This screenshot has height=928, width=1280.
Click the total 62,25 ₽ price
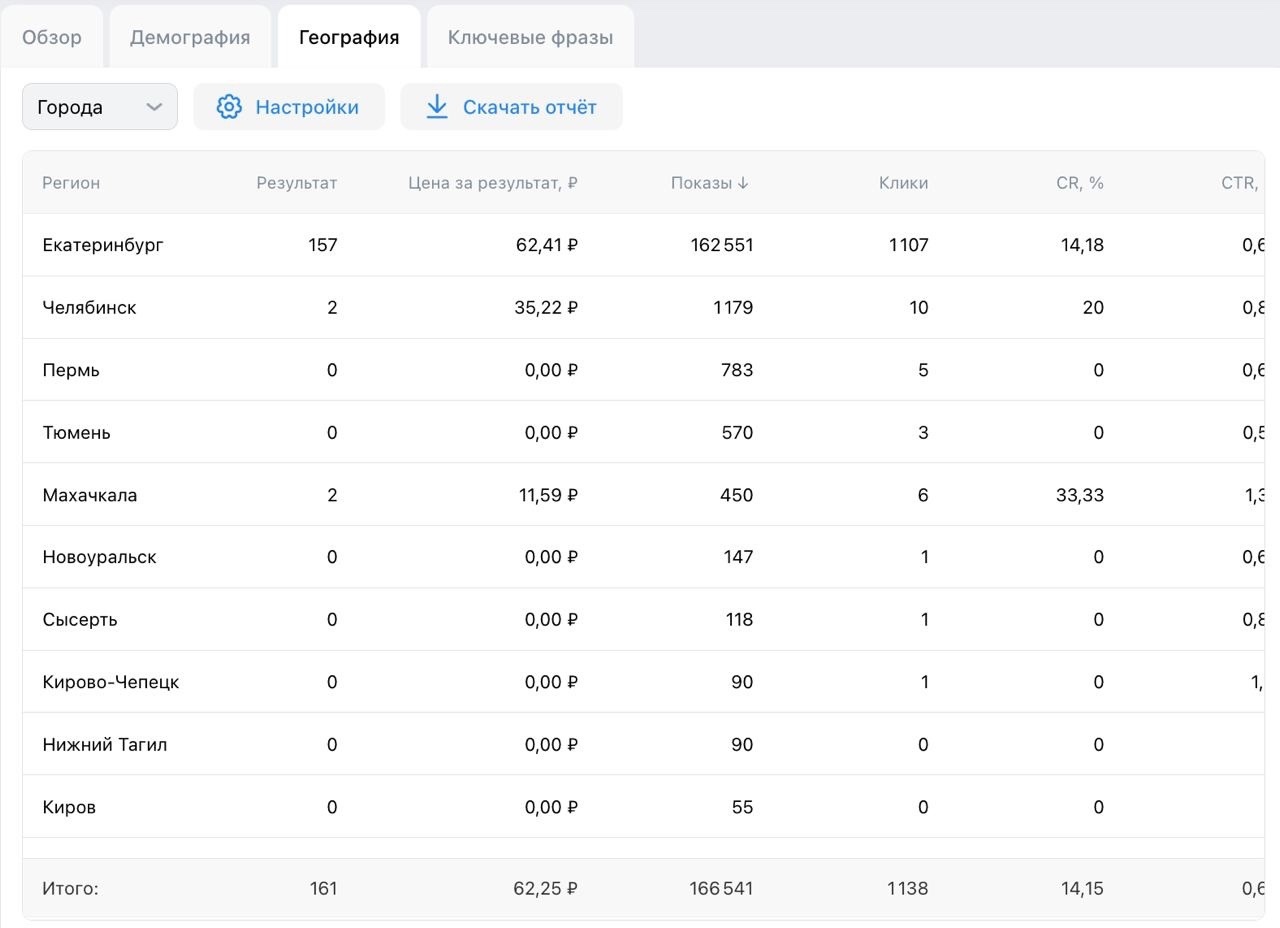click(547, 888)
